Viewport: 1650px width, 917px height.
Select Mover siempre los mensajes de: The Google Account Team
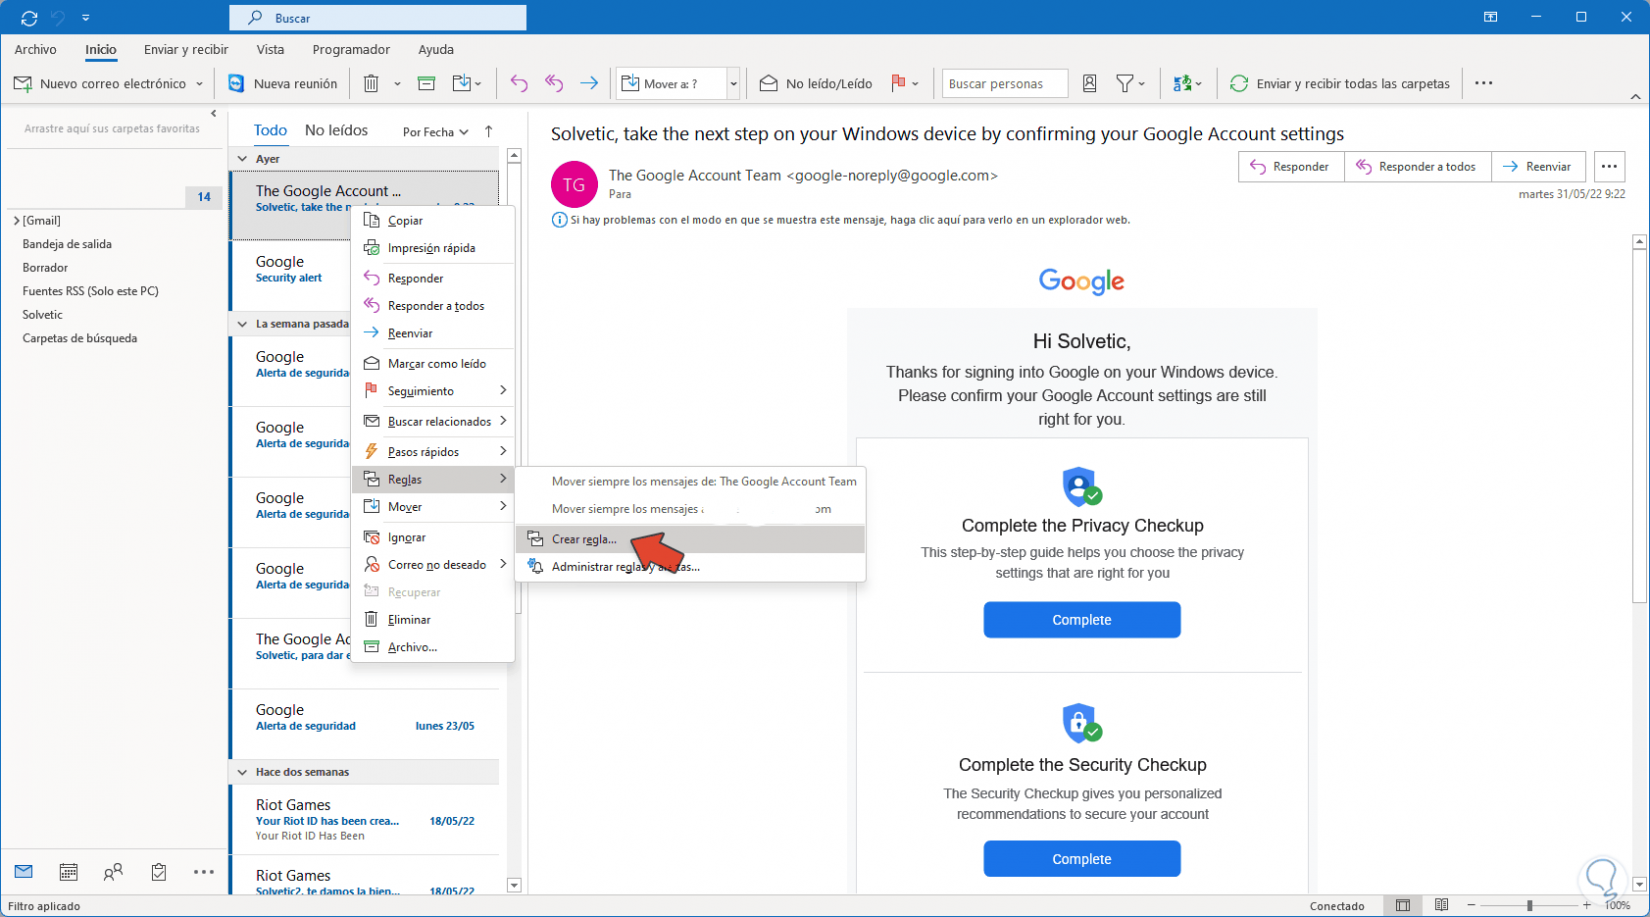690,481
